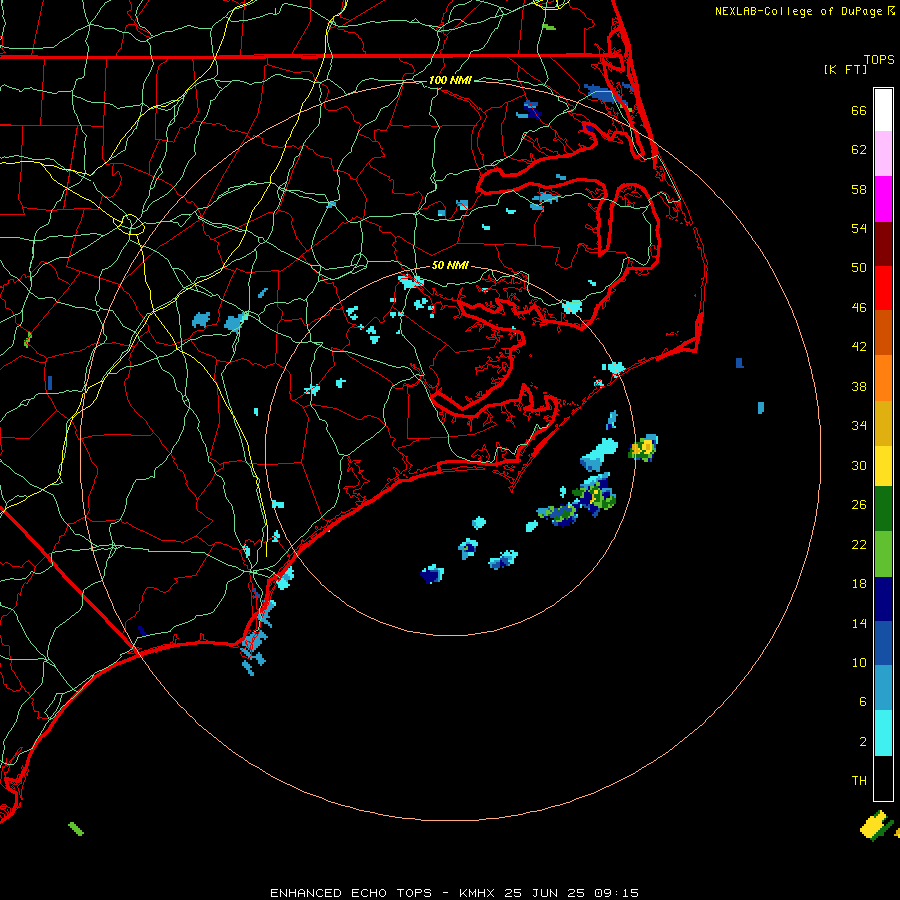
Task: Select the white swatch in the legend
Action: click(883, 110)
